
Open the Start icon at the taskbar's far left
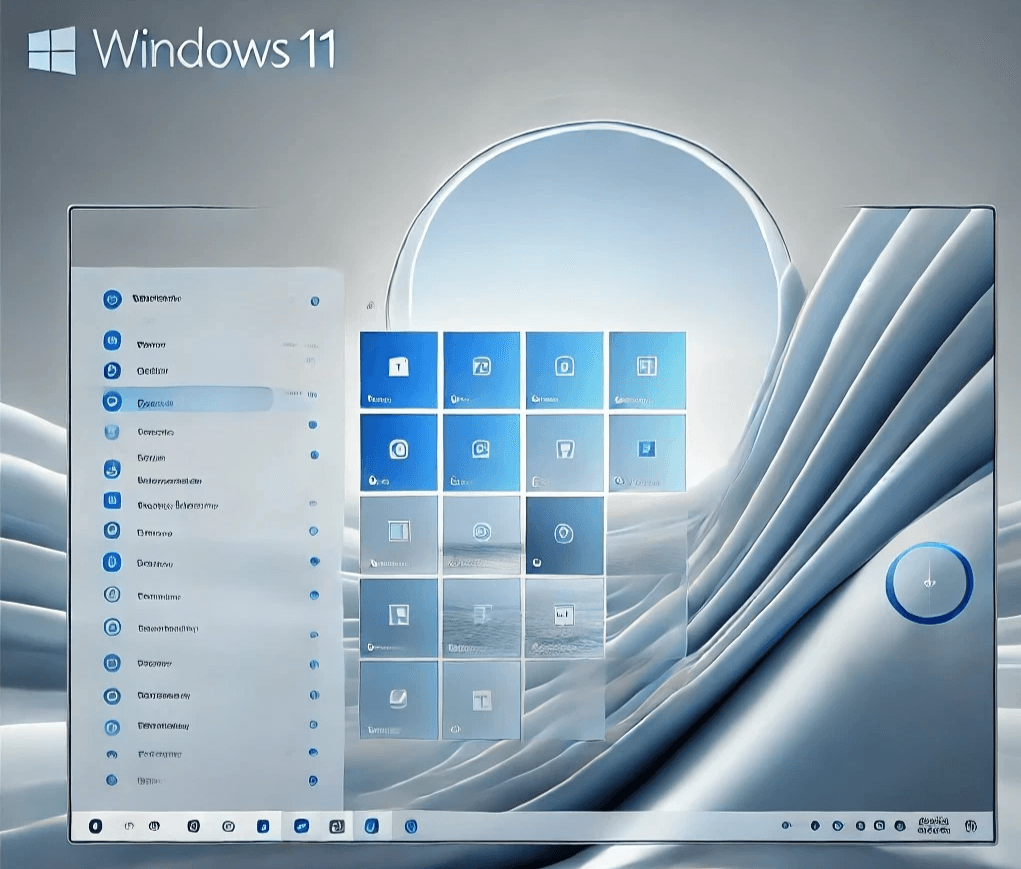pyautogui.click(x=96, y=826)
